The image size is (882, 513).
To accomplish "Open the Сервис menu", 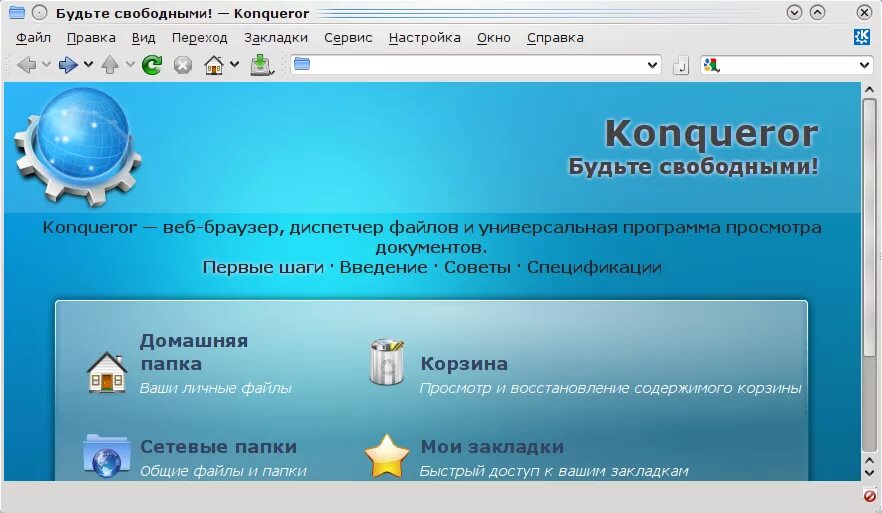I will pyautogui.click(x=348, y=38).
